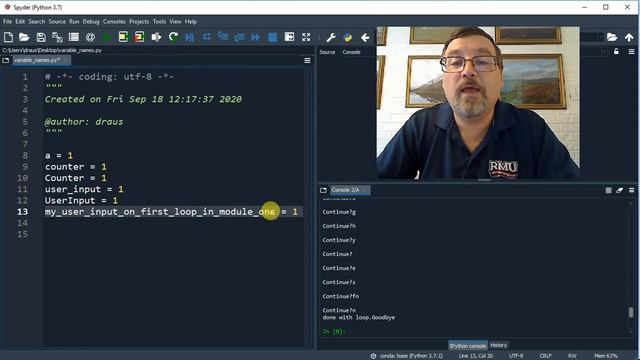
Task: Open the Debug menu
Action: click(x=91, y=22)
